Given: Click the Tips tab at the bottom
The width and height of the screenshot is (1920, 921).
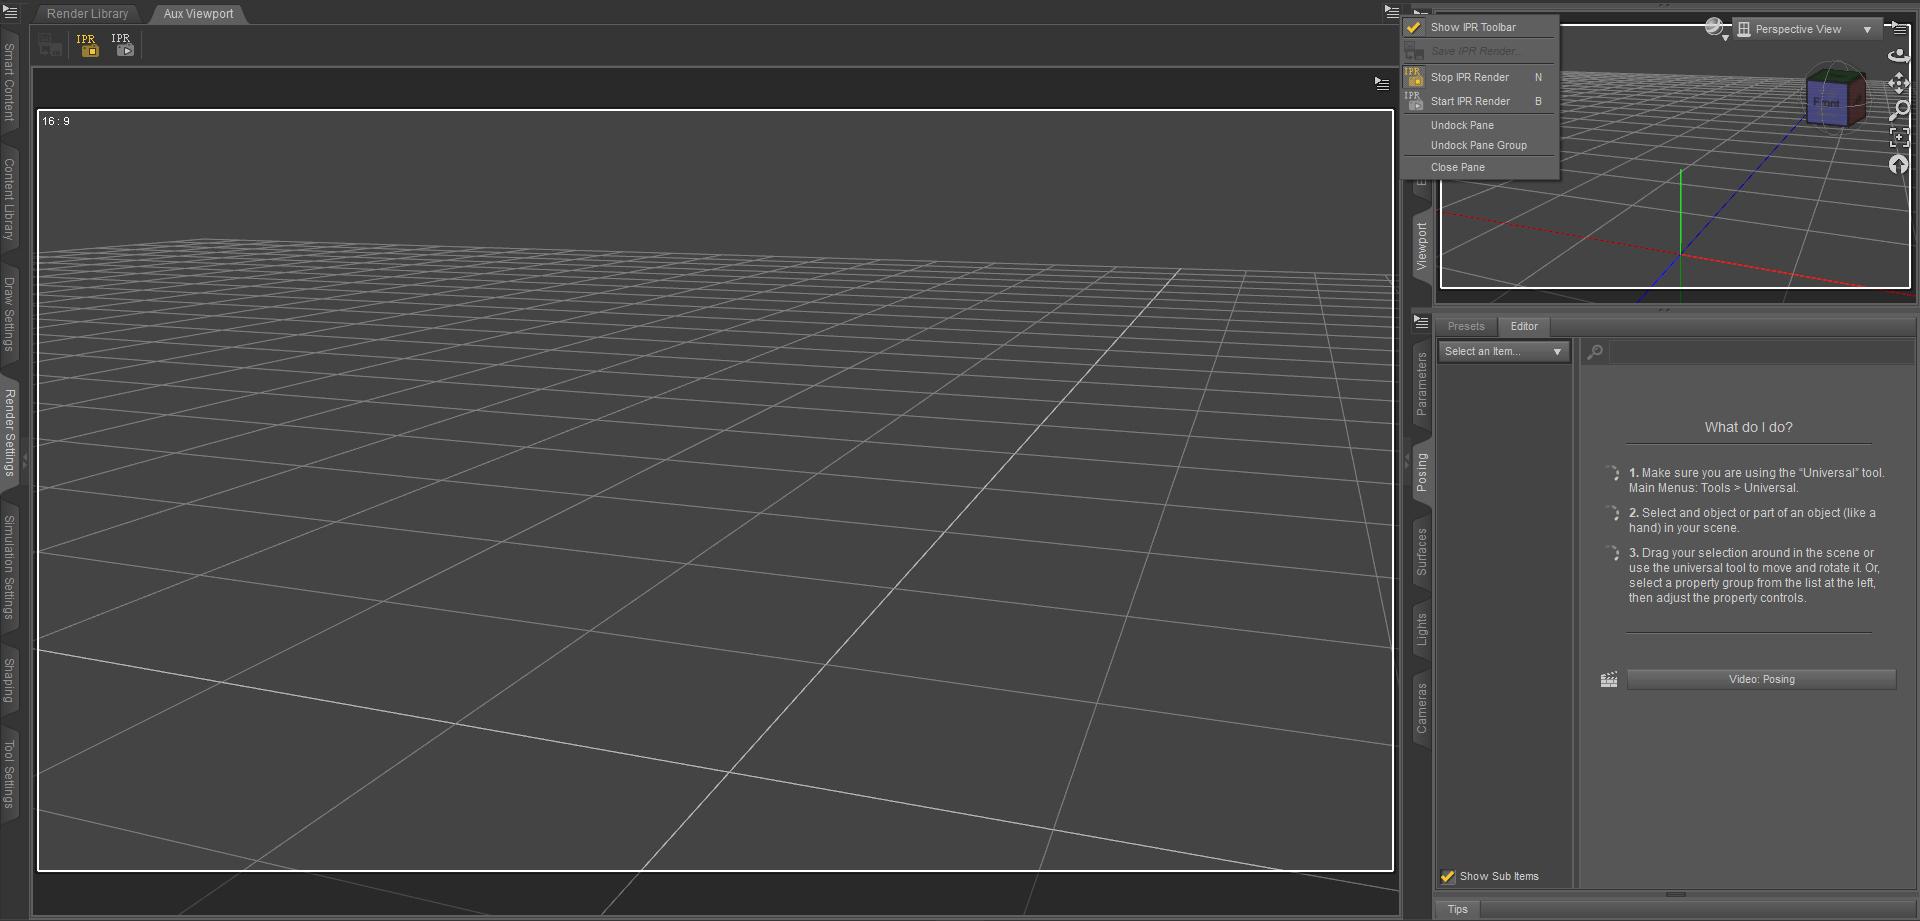Looking at the screenshot, I should coord(1457,910).
